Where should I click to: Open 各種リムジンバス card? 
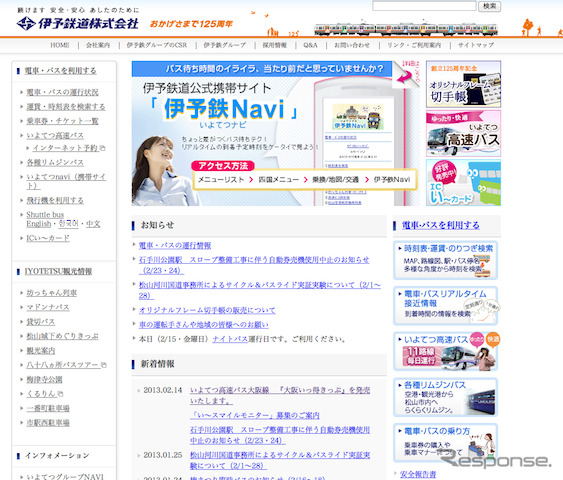446,397
